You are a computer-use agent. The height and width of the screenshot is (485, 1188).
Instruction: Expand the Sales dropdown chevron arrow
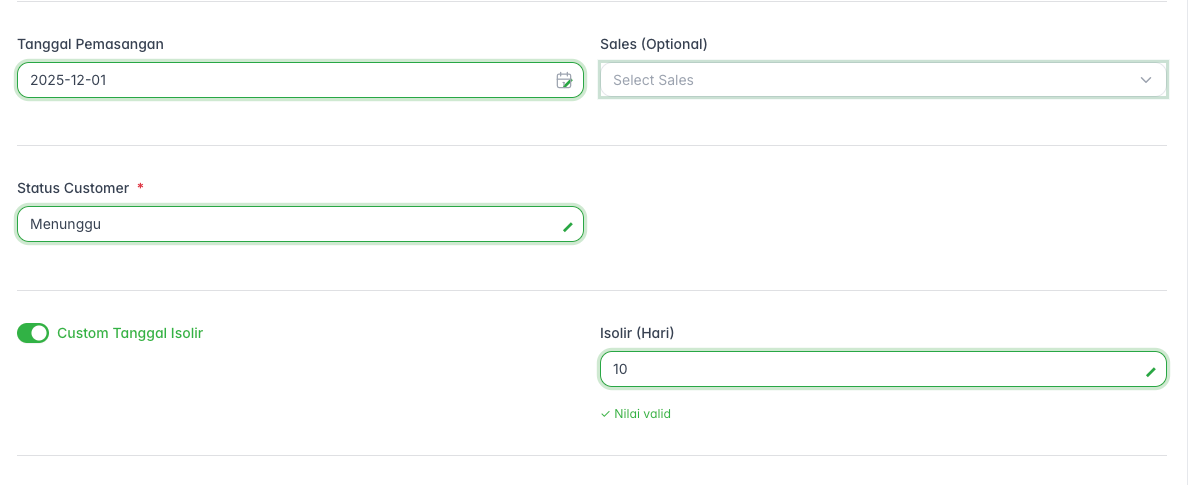pos(1146,80)
